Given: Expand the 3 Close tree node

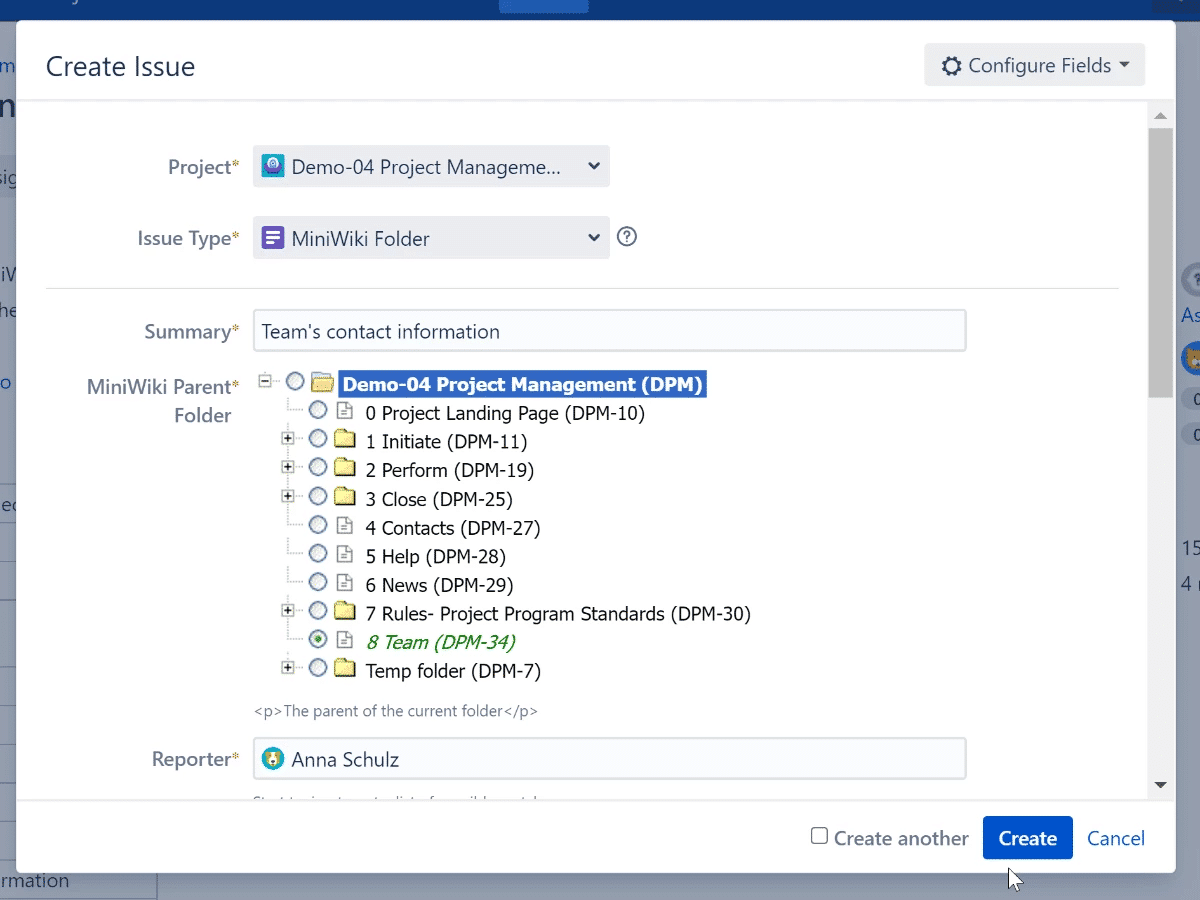Looking at the screenshot, I should coord(288,496).
